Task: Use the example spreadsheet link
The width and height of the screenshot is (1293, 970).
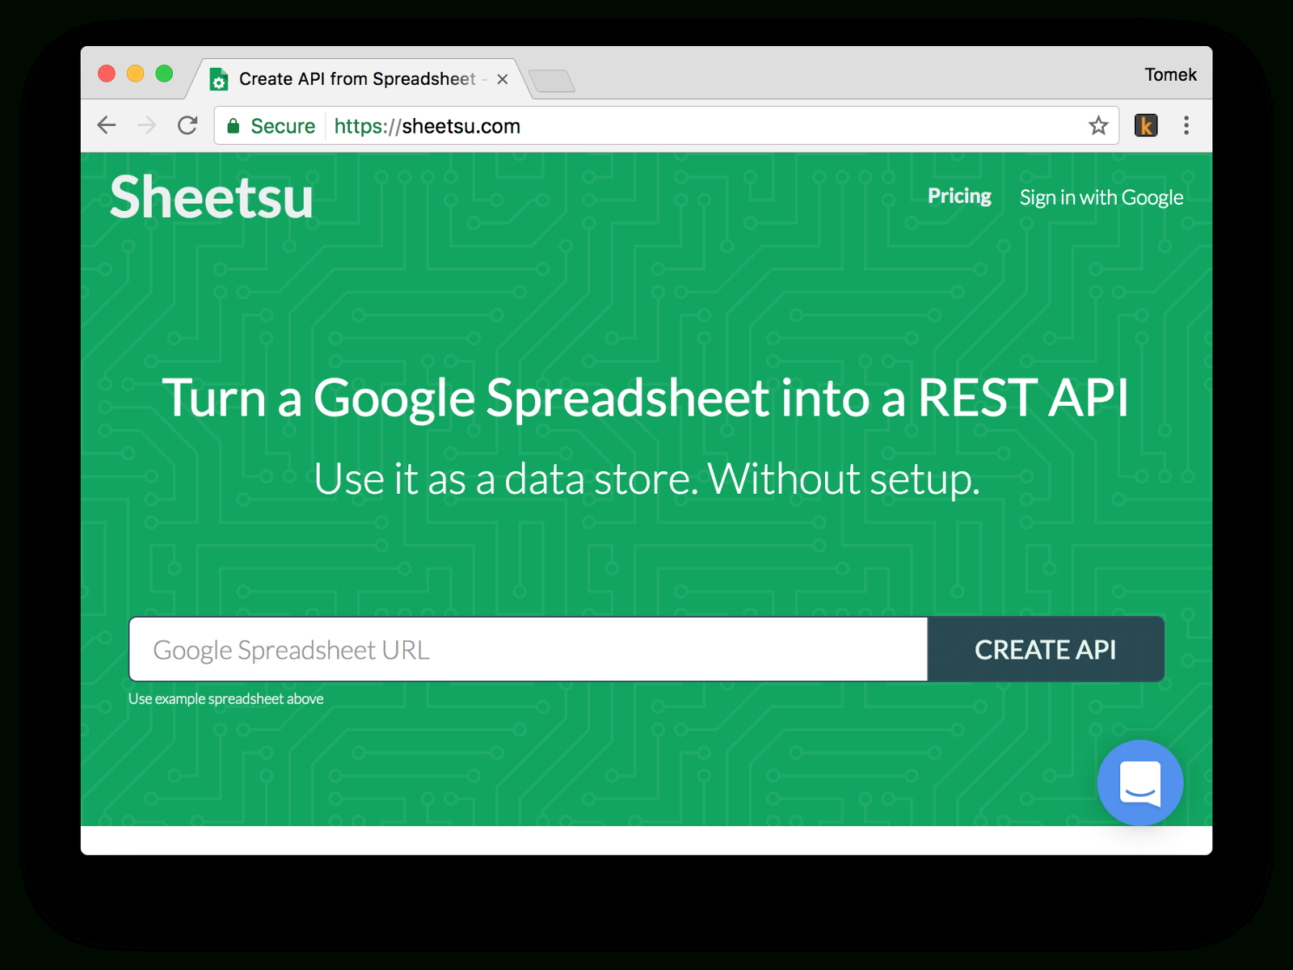Action: pyautogui.click(x=225, y=698)
